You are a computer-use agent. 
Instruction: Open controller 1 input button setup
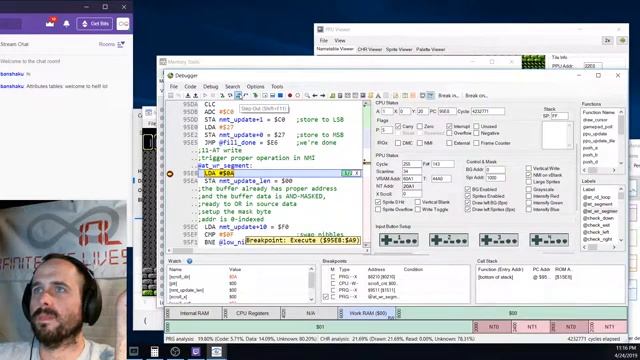click(398, 240)
